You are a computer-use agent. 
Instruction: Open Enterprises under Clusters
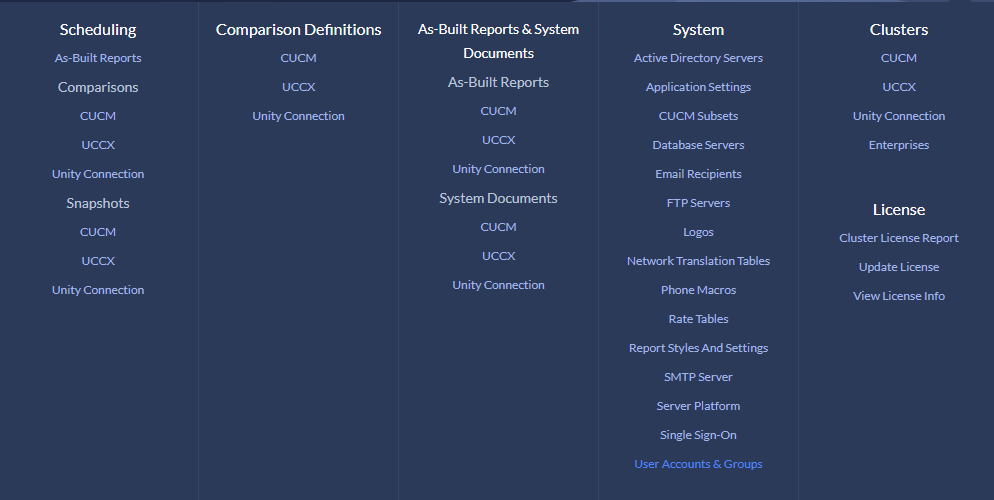898,145
